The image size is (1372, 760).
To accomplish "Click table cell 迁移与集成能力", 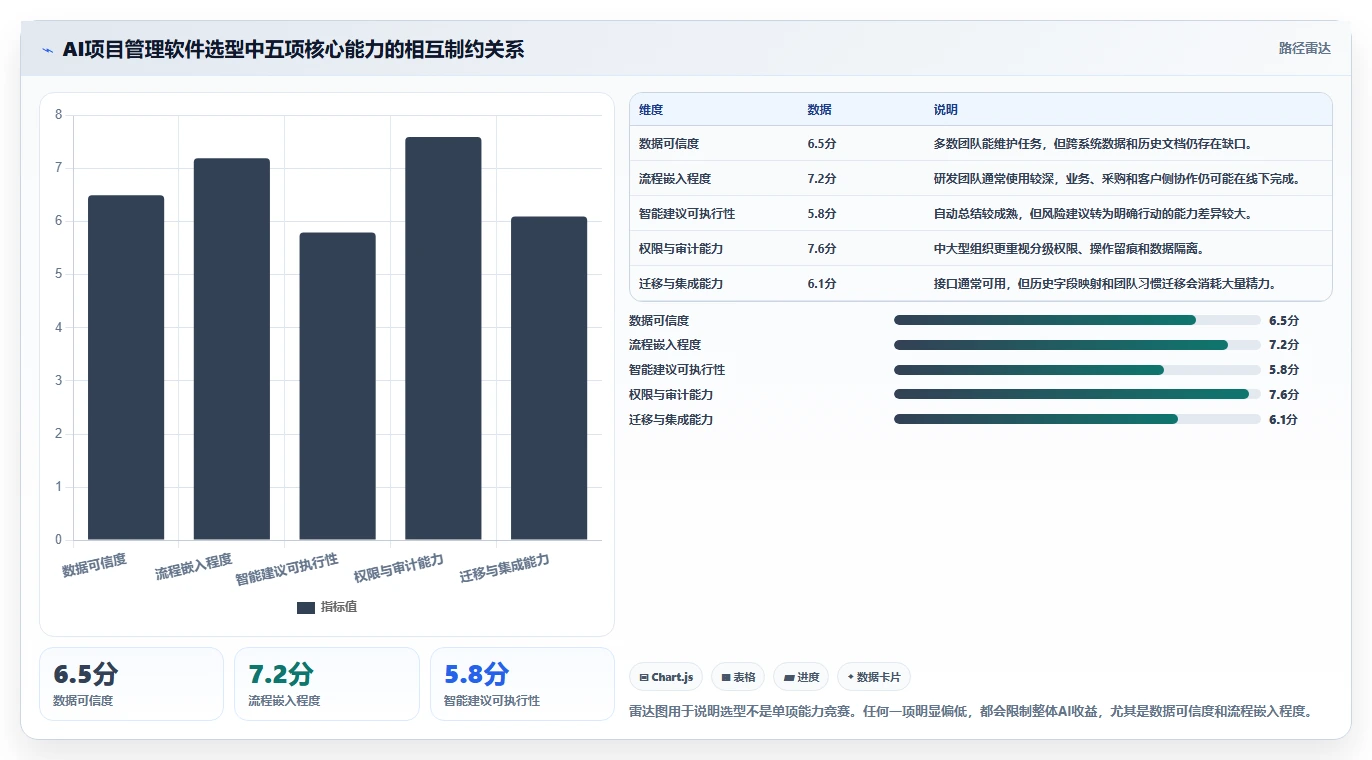I will pos(682,284).
